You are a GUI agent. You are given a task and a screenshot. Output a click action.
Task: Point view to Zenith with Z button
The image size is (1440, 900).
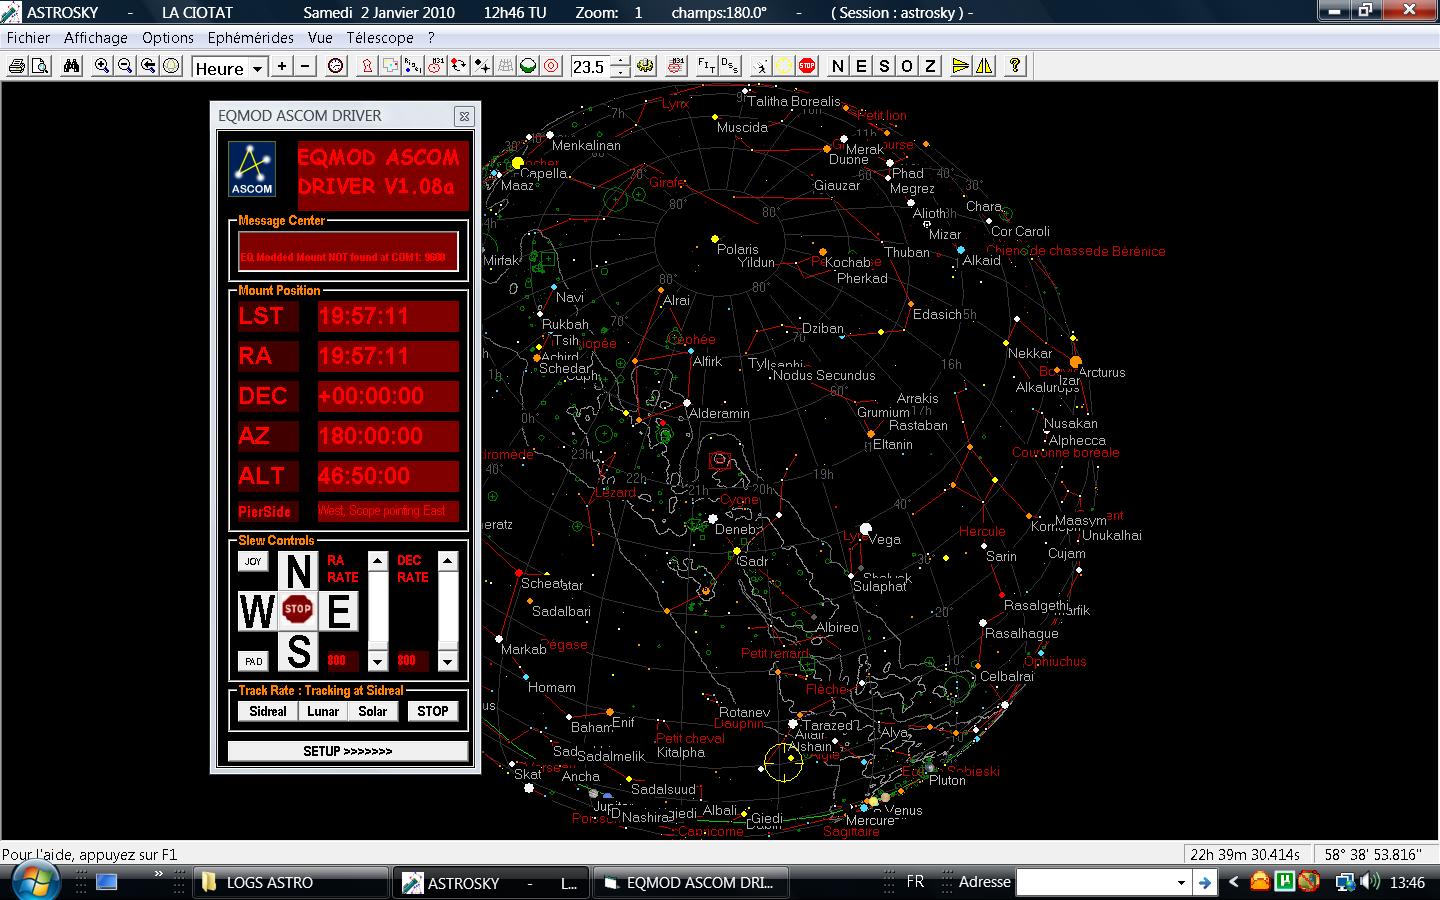[930, 66]
